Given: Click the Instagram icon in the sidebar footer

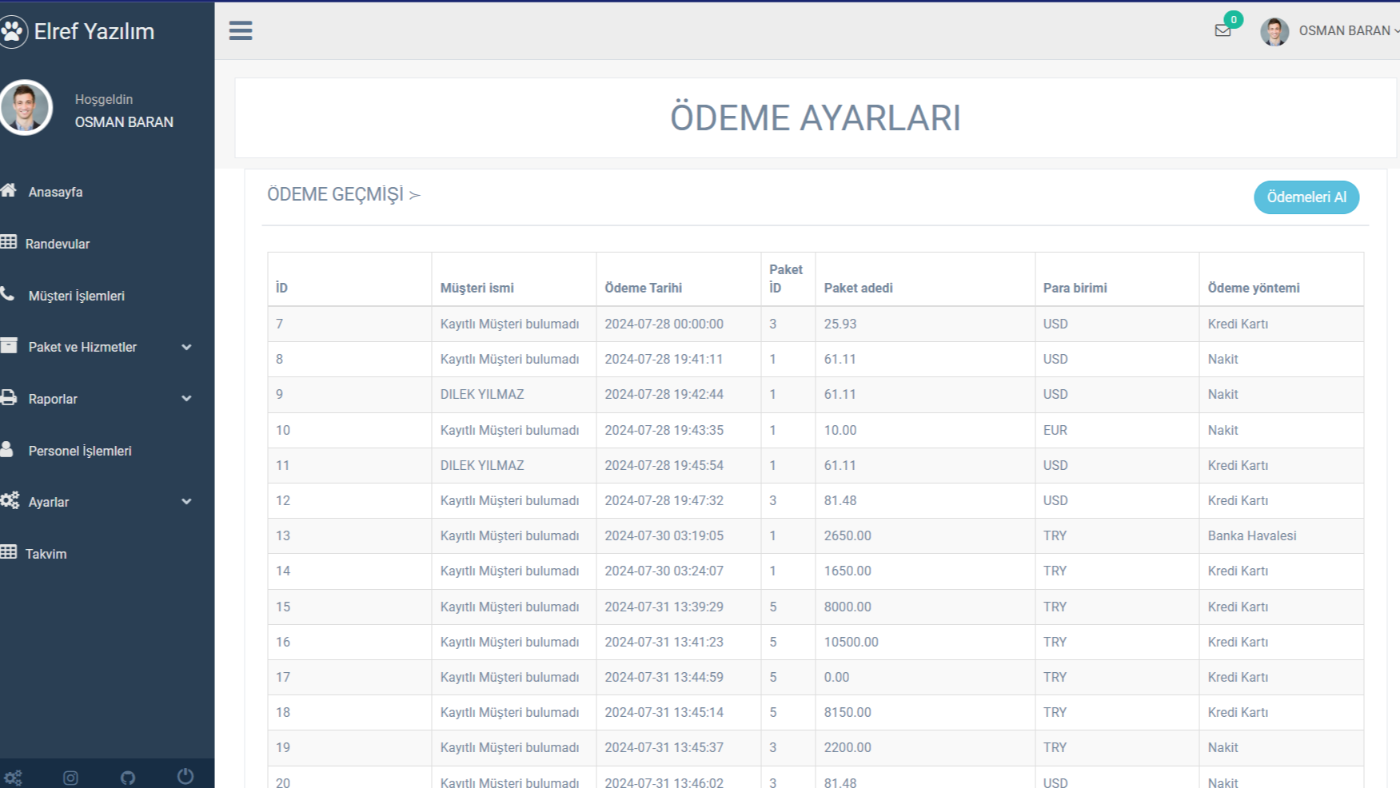Looking at the screenshot, I should pos(70,777).
